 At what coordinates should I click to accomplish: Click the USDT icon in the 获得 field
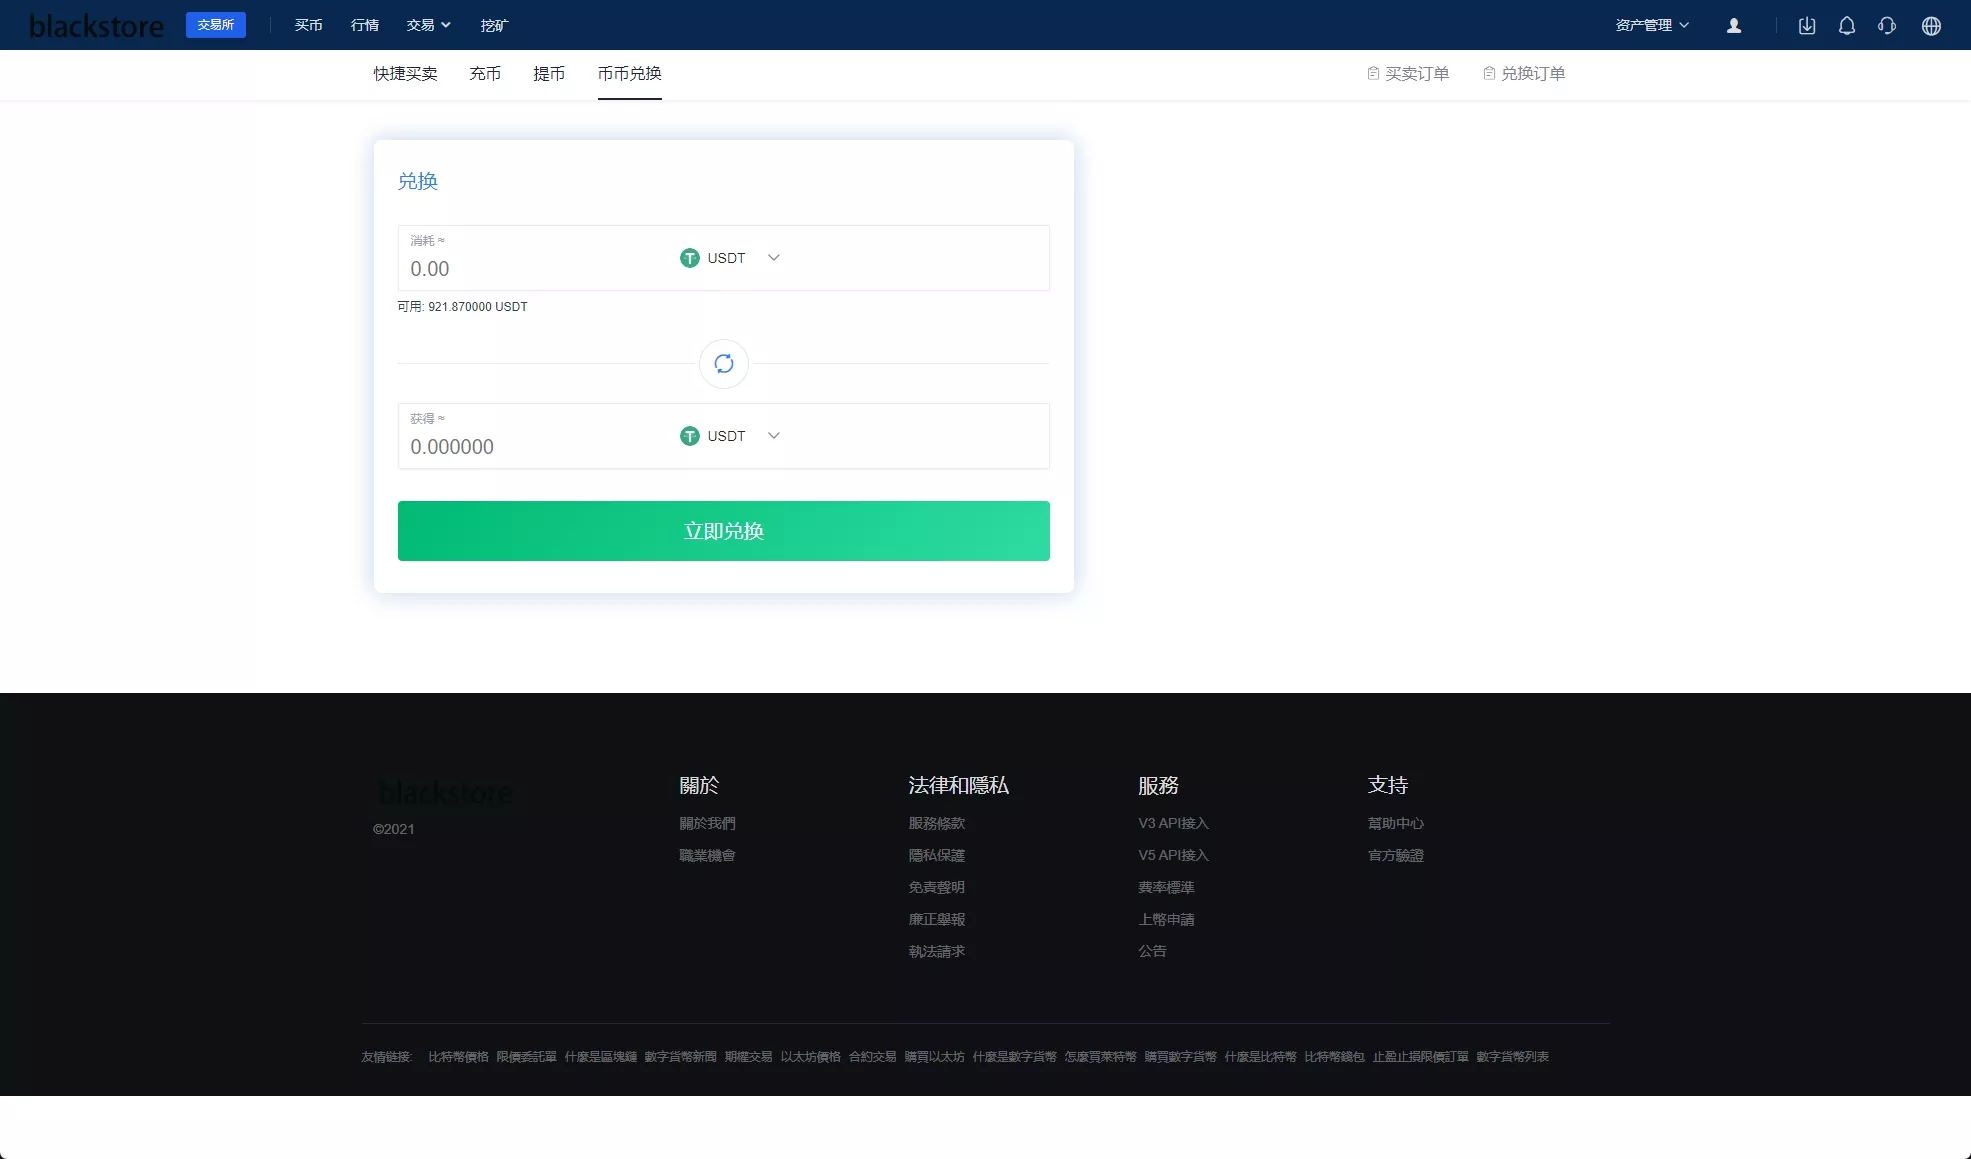coord(690,436)
